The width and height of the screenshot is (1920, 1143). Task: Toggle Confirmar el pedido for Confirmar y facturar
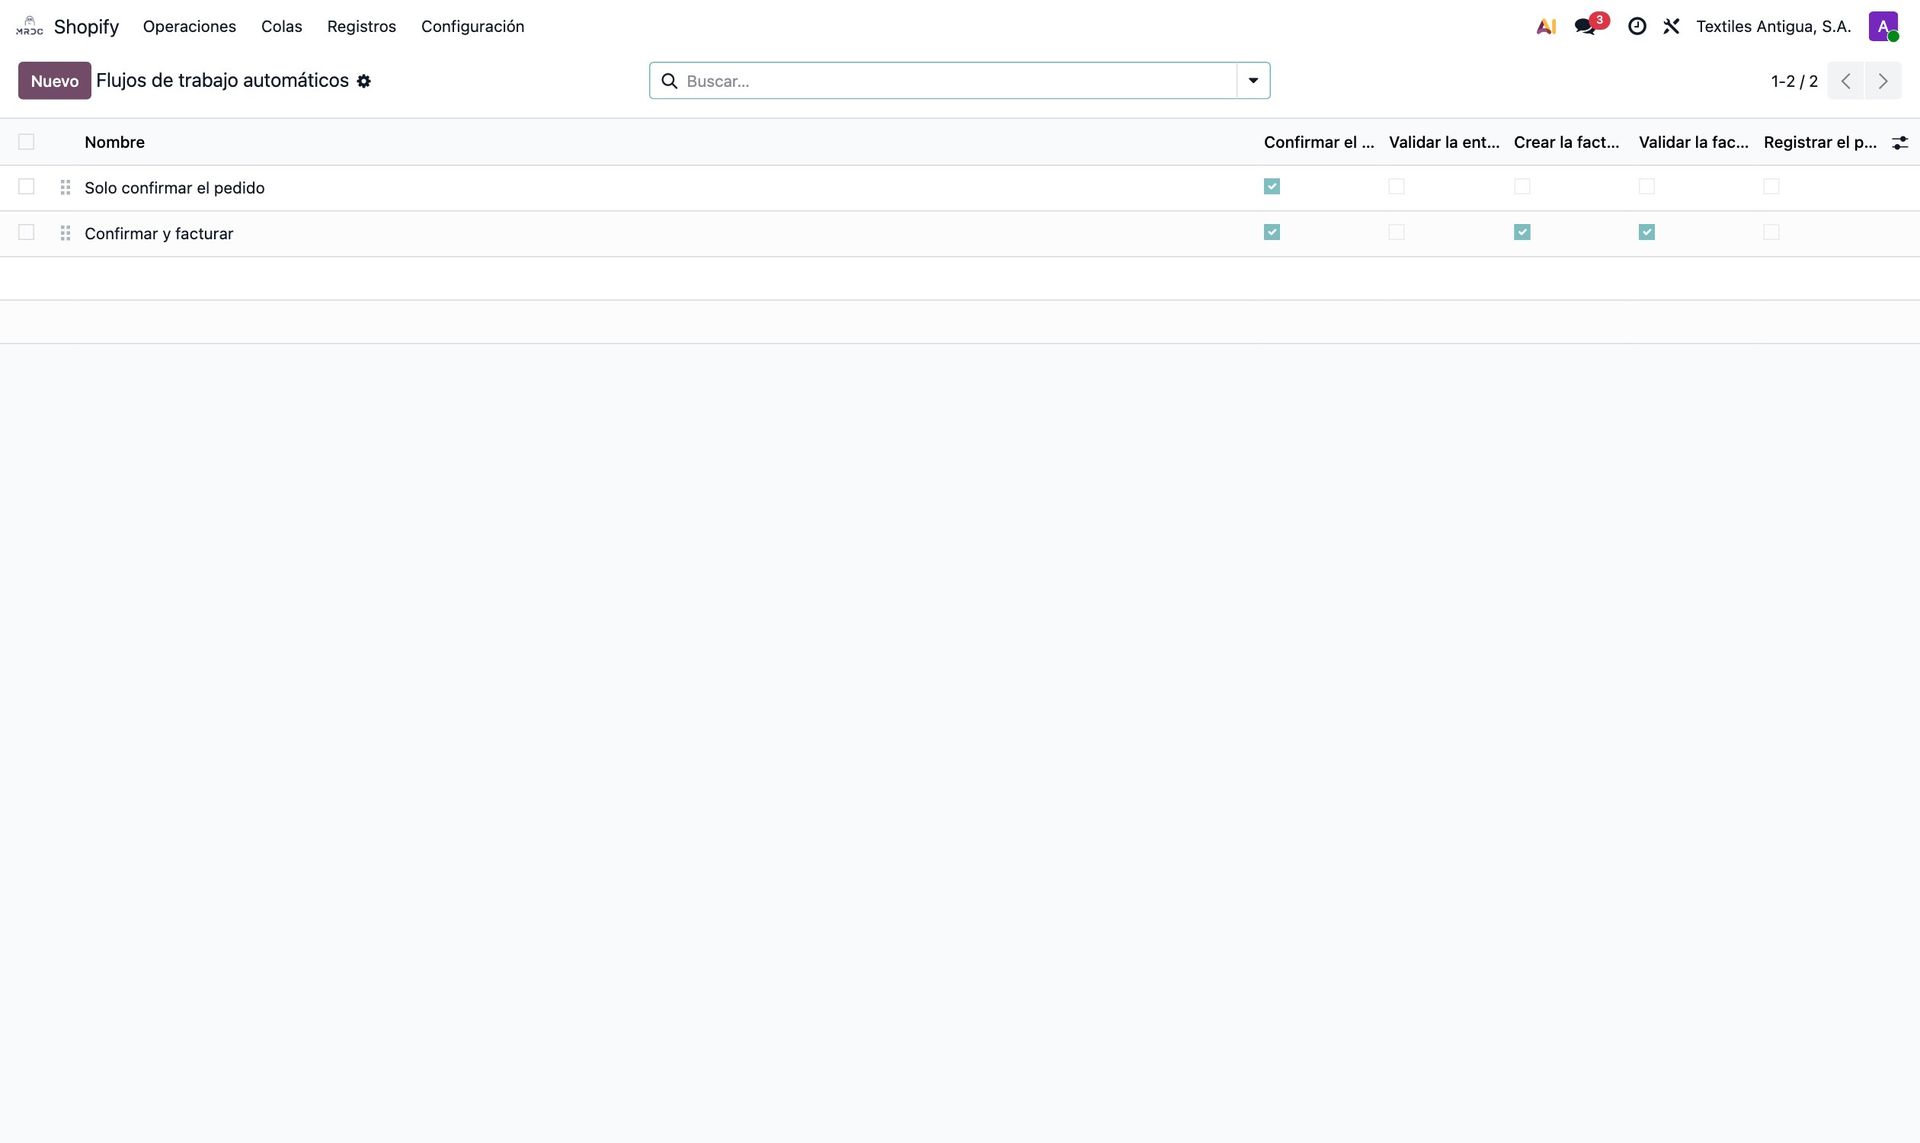[1272, 232]
